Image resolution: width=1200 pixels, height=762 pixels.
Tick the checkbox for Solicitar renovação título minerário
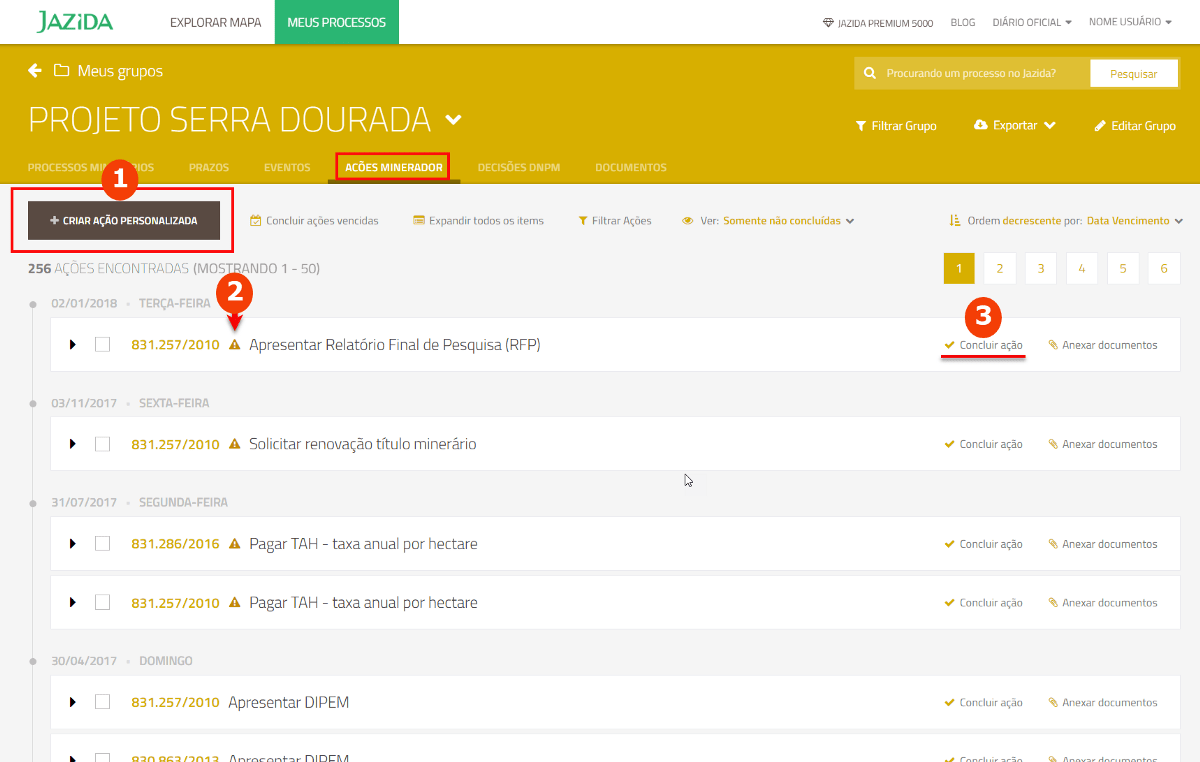pyautogui.click(x=102, y=444)
